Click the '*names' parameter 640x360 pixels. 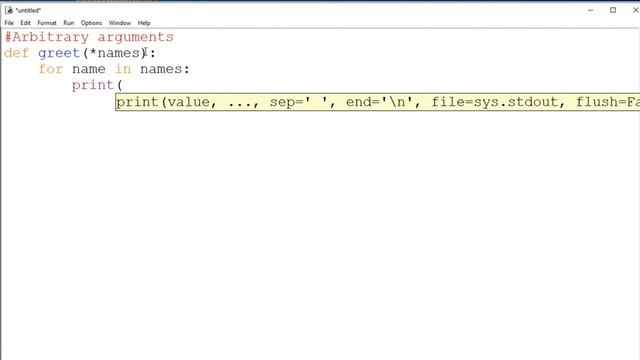pos(115,53)
